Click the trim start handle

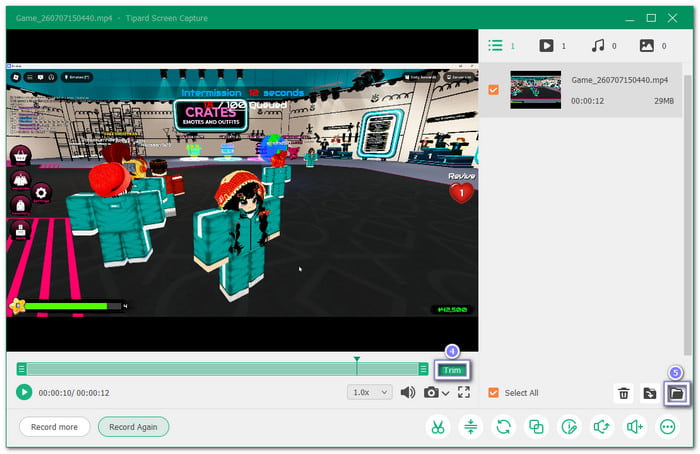coord(21,369)
